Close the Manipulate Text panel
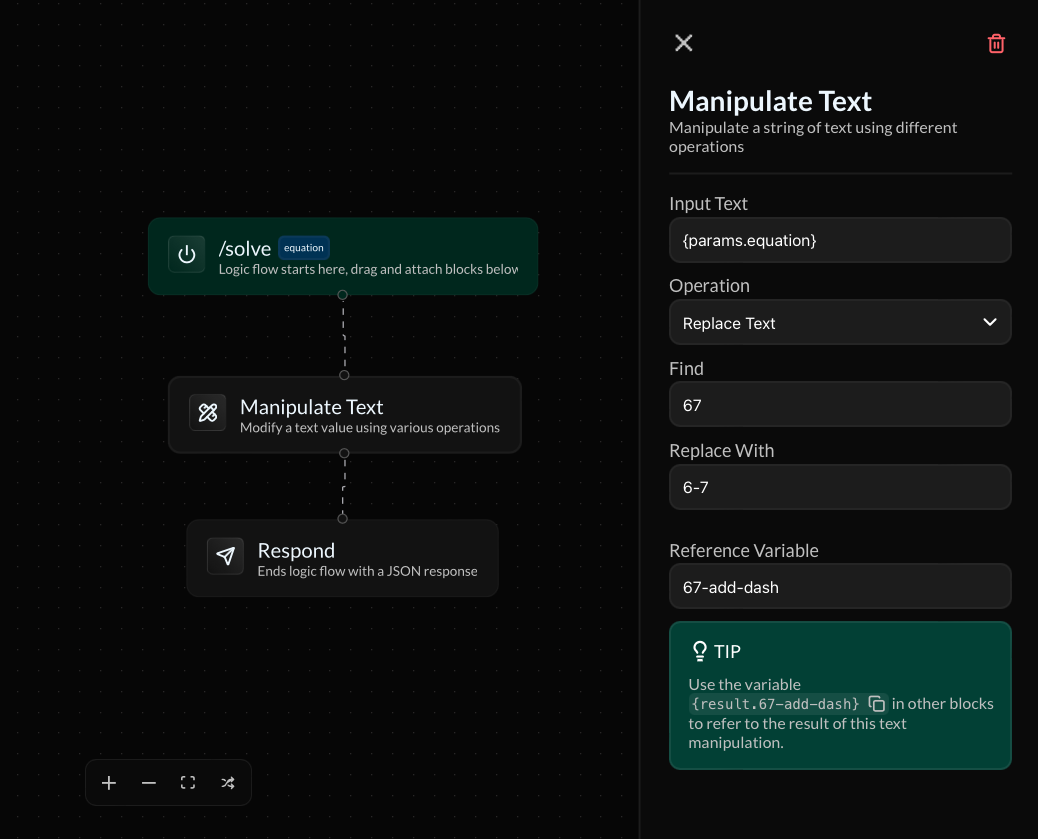Screen dimensions: 1038x839 click(x=683, y=43)
